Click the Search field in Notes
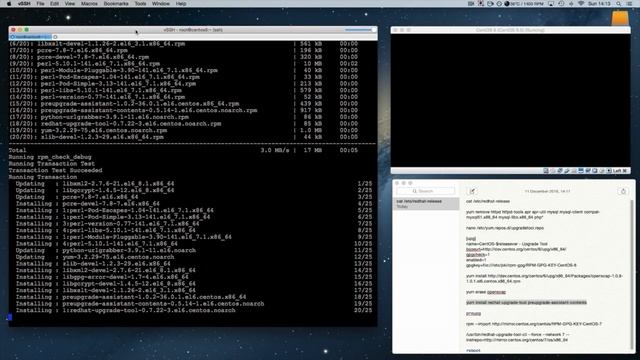 (425, 191)
